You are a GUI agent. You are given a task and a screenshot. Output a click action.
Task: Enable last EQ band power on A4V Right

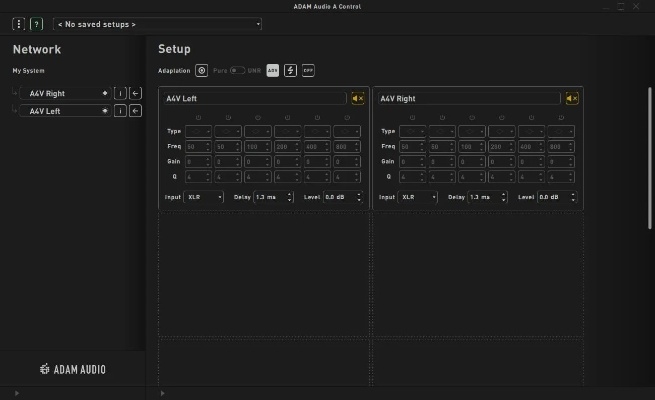click(561, 118)
